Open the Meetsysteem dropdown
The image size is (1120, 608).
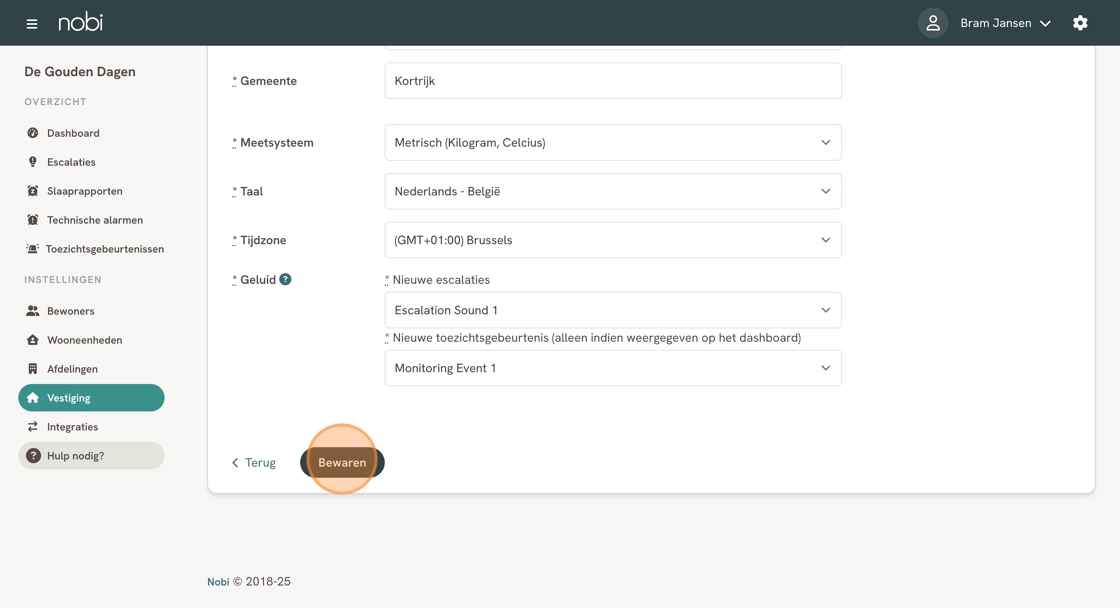[612, 143]
